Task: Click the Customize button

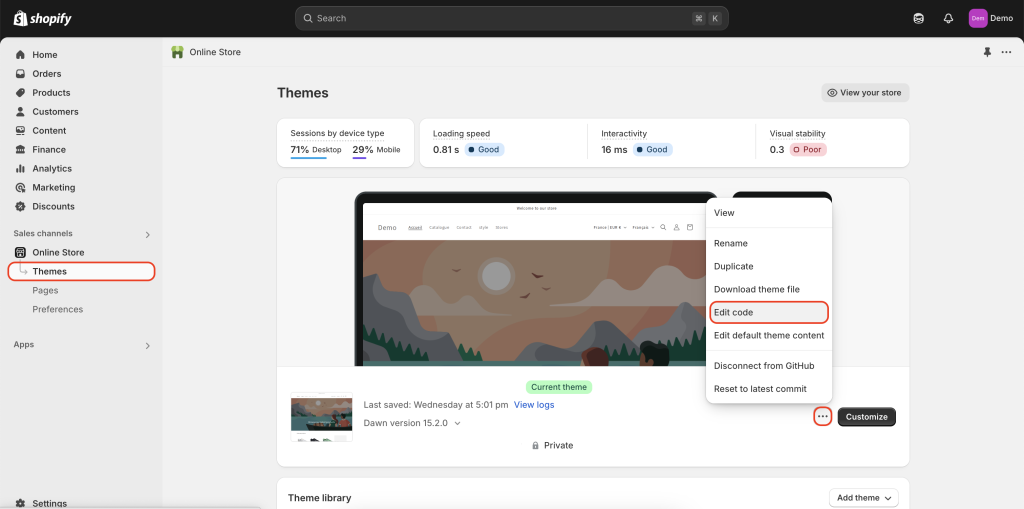Action: click(867, 417)
